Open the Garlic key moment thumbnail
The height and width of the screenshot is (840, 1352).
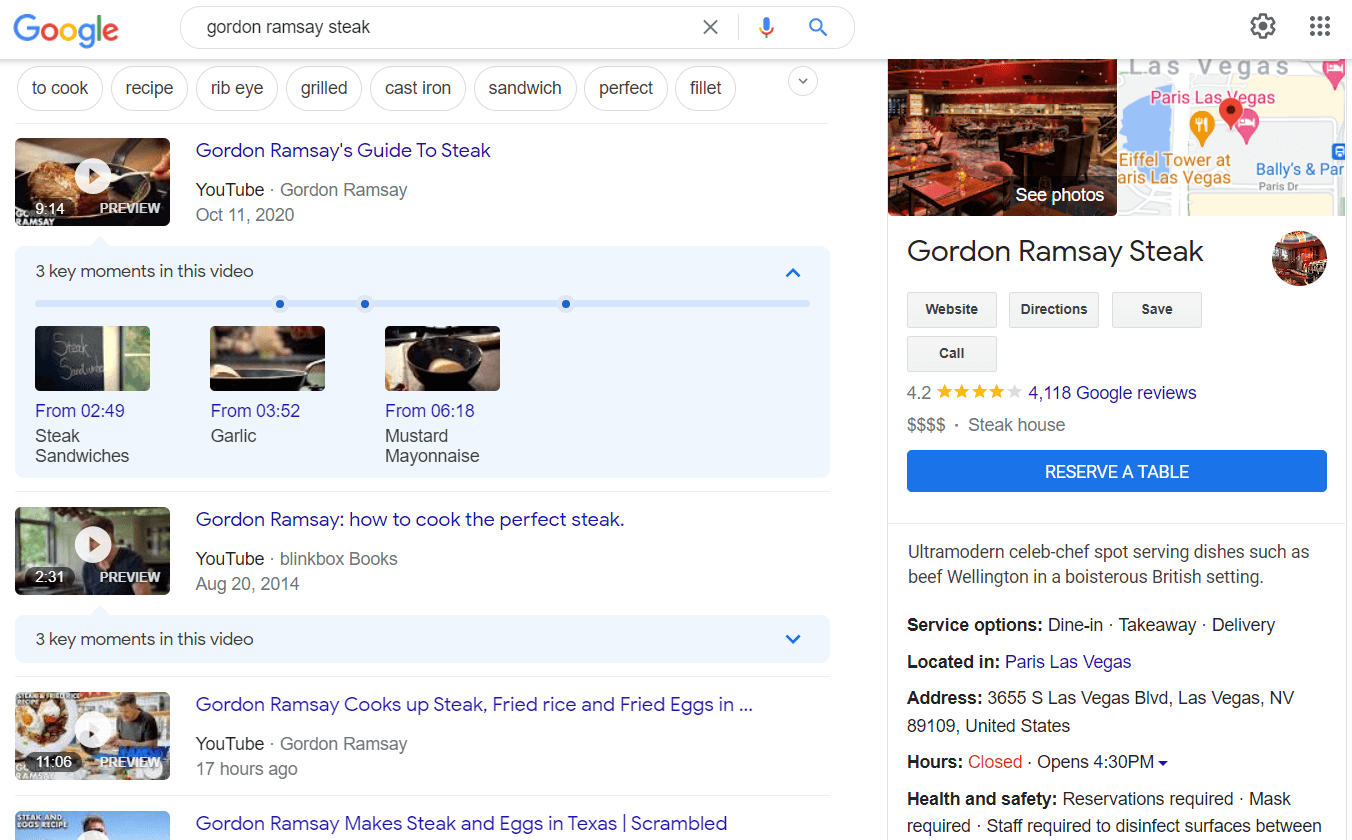coord(267,358)
